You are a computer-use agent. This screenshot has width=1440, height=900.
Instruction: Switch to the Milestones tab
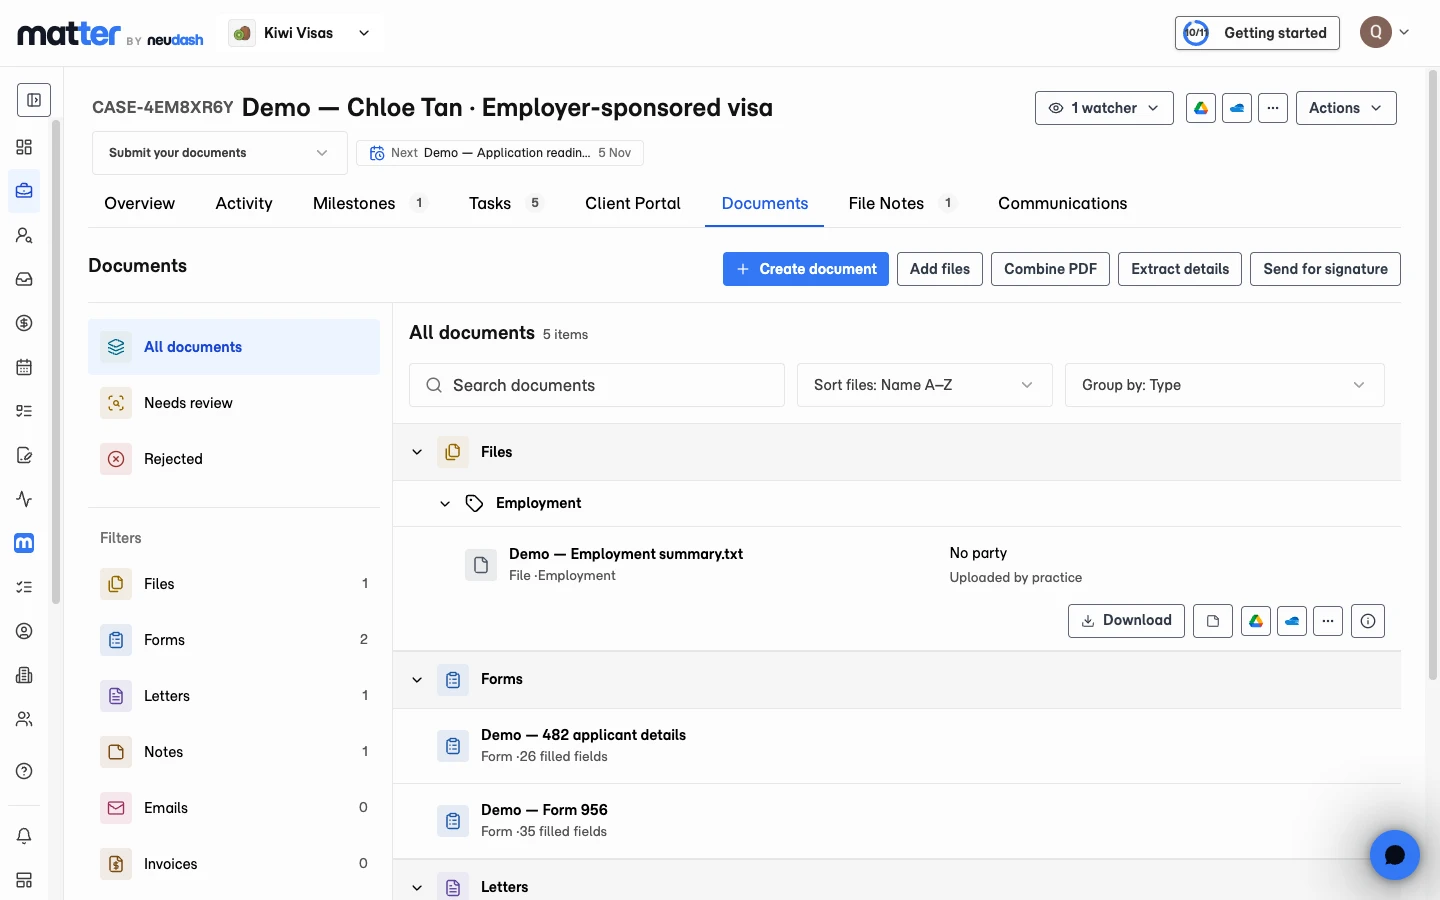pyautogui.click(x=370, y=203)
